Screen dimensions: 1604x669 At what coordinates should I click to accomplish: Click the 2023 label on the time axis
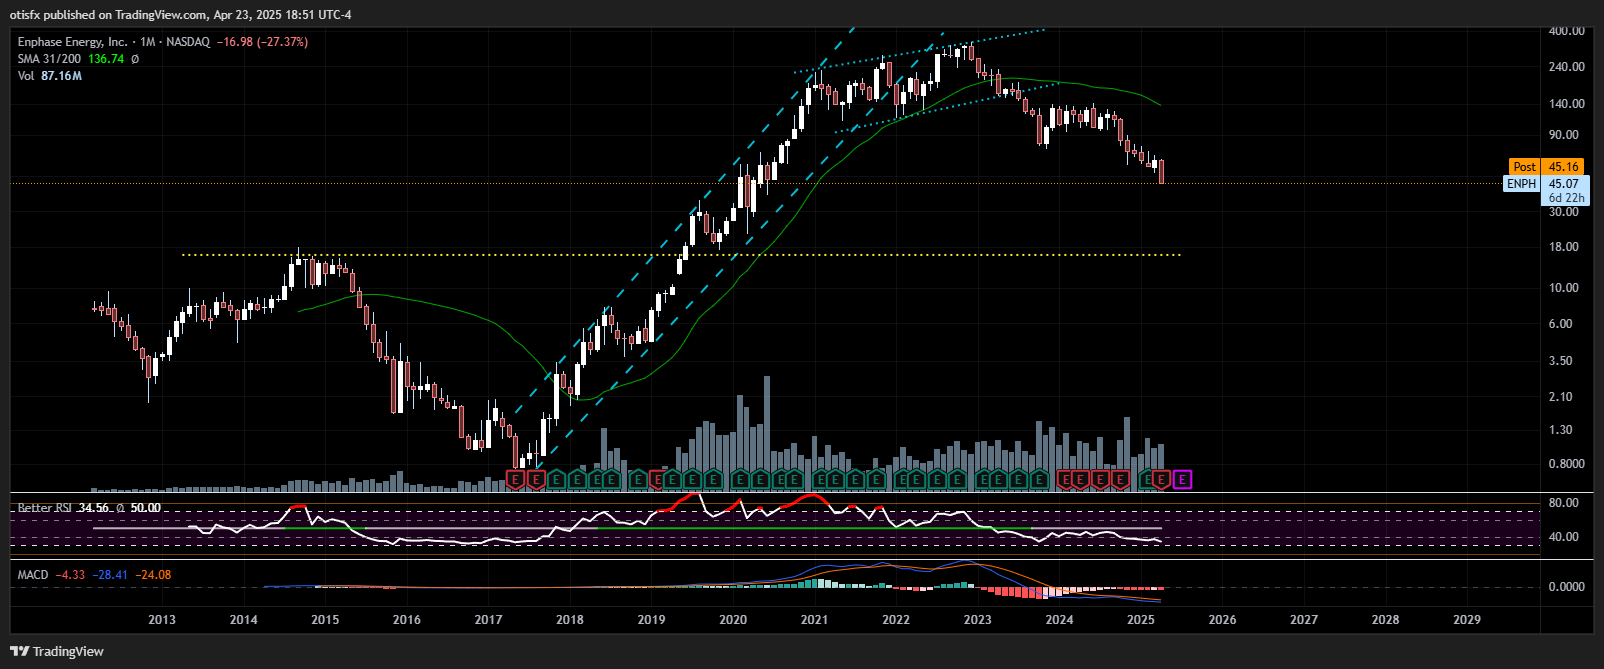click(x=978, y=620)
